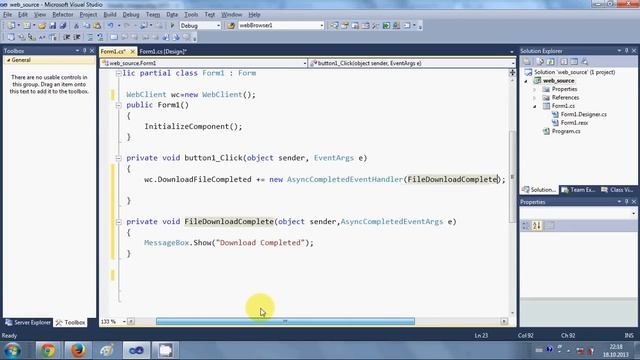Collapse the FileDownloadComplete method outline
Screen dimensions: 640x360
pyautogui.click(x=118, y=222)
